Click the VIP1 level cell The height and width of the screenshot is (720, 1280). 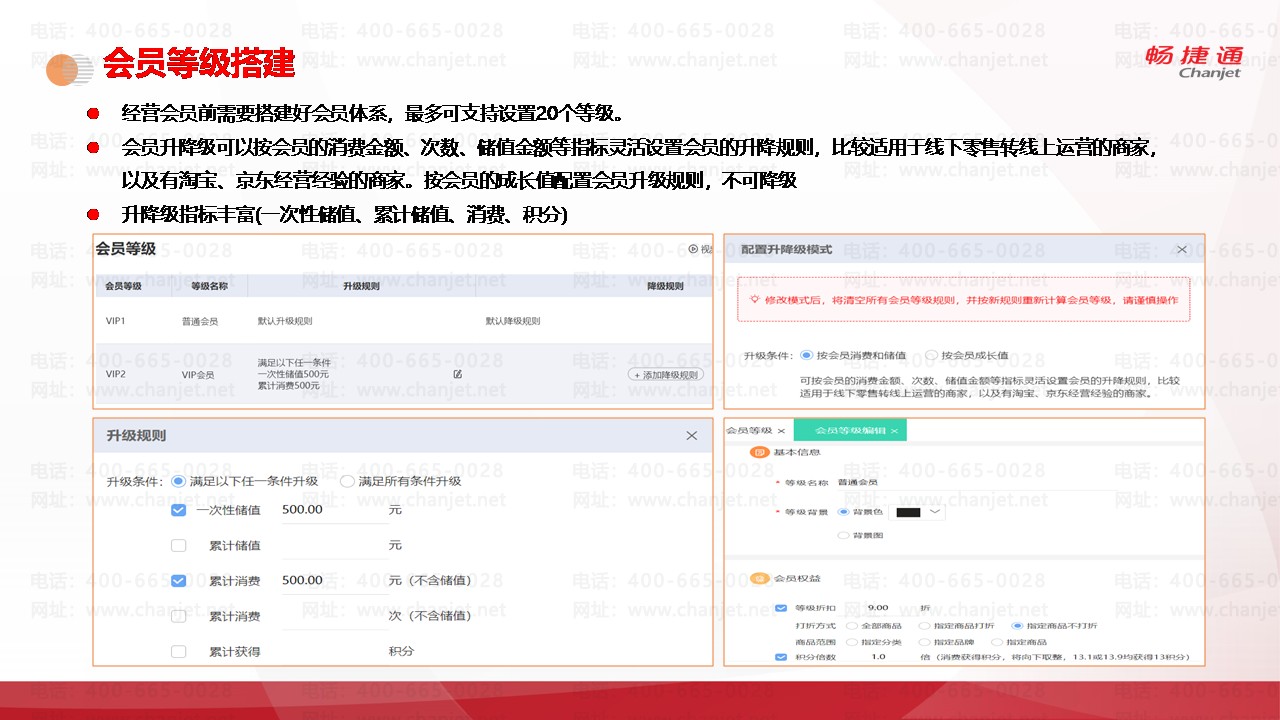pyautogui.click(x=116, y=321)
